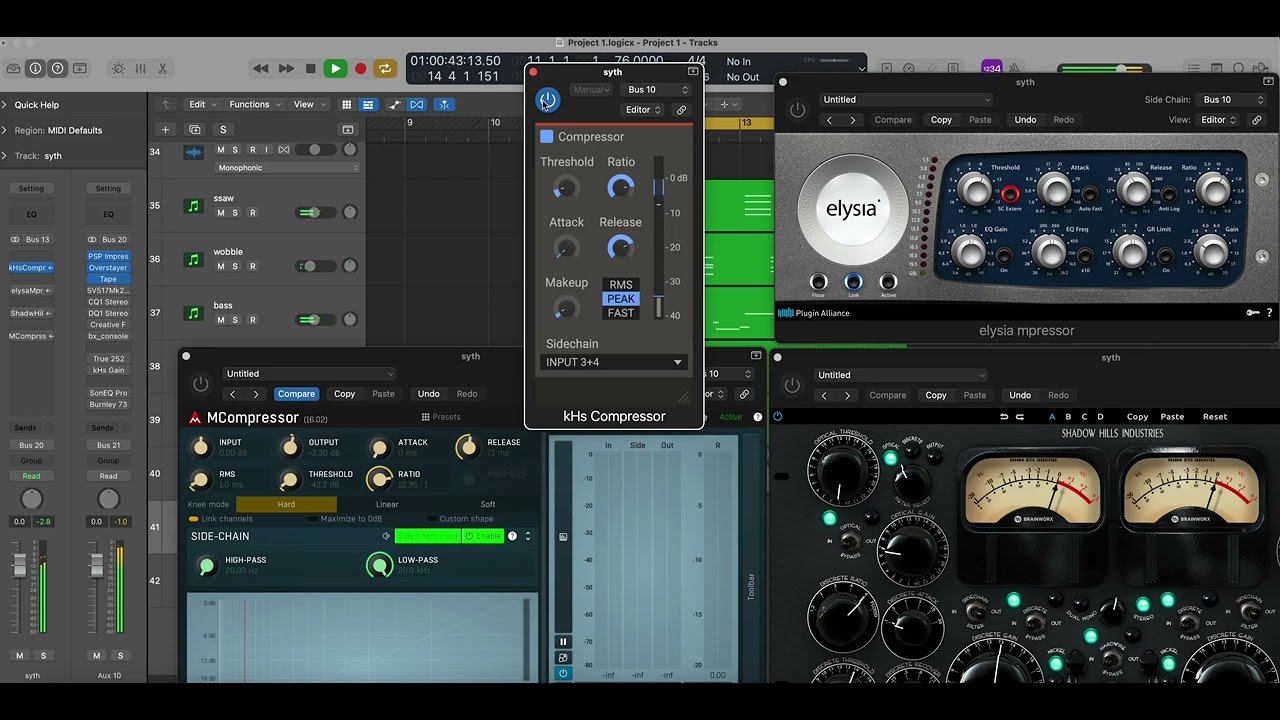Open Sidechain INPUT 3+4 dropdown
Viewport: 1280px width, 720px height.
coord(613,362)
